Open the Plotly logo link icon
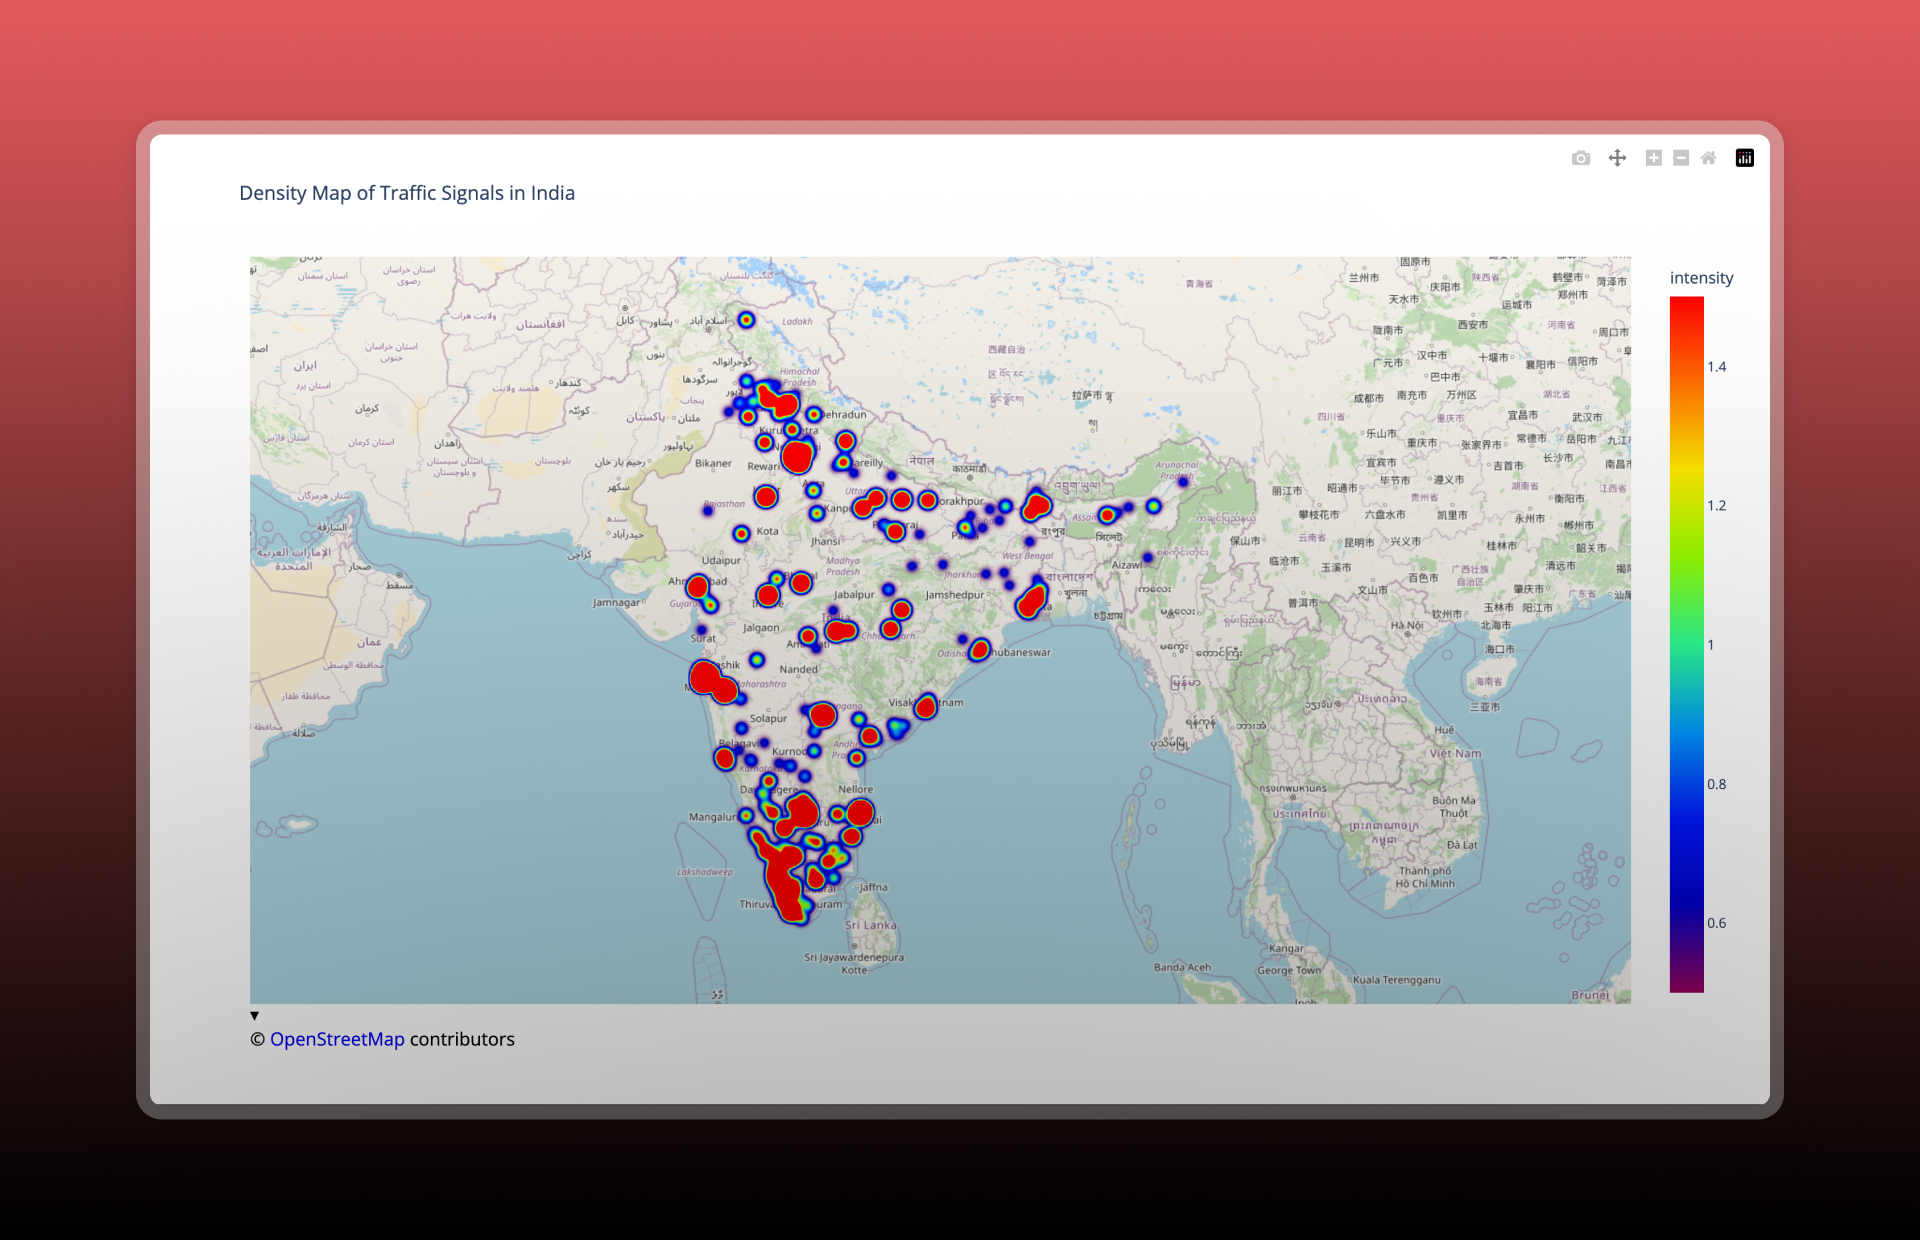Viewport: 1920px width, 1240px height. pyautogui.click(x=1744, y=158)
